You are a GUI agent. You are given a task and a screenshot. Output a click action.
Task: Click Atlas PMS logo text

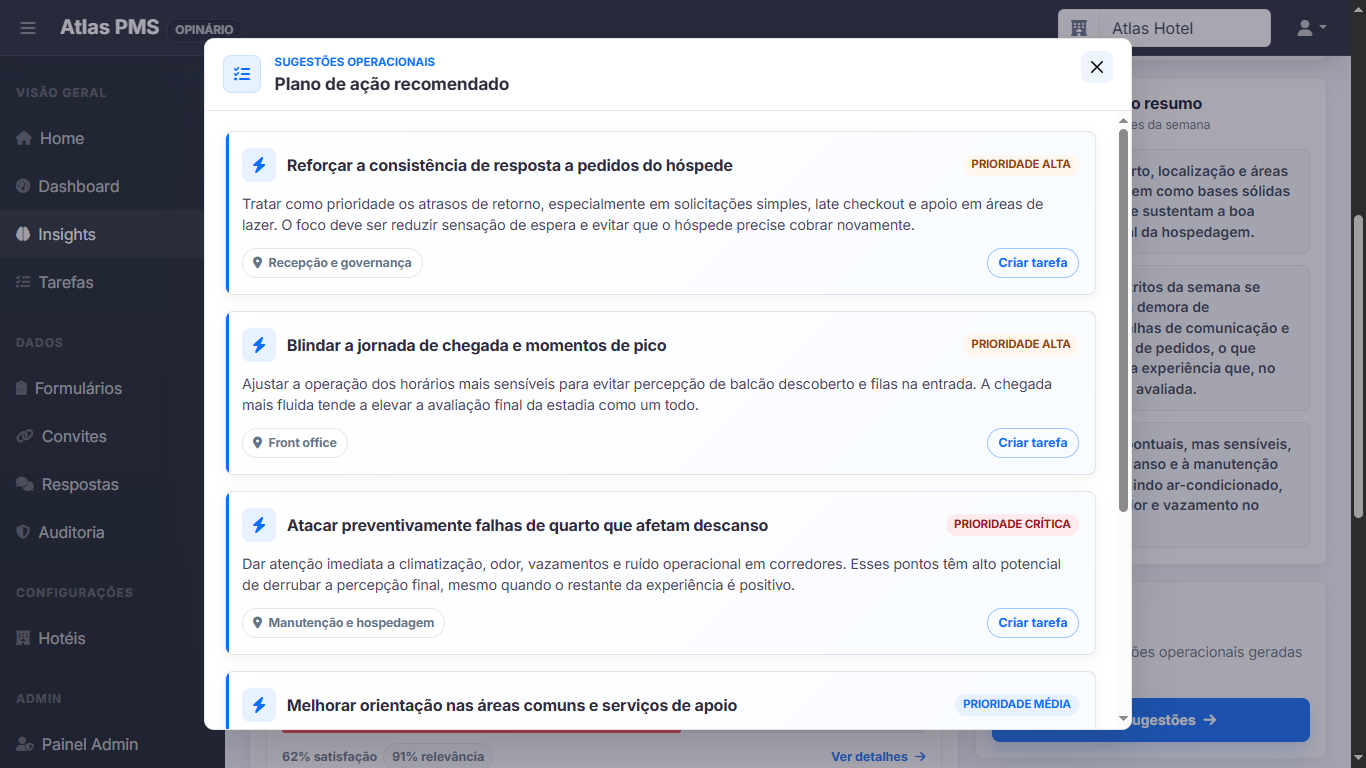109,27
